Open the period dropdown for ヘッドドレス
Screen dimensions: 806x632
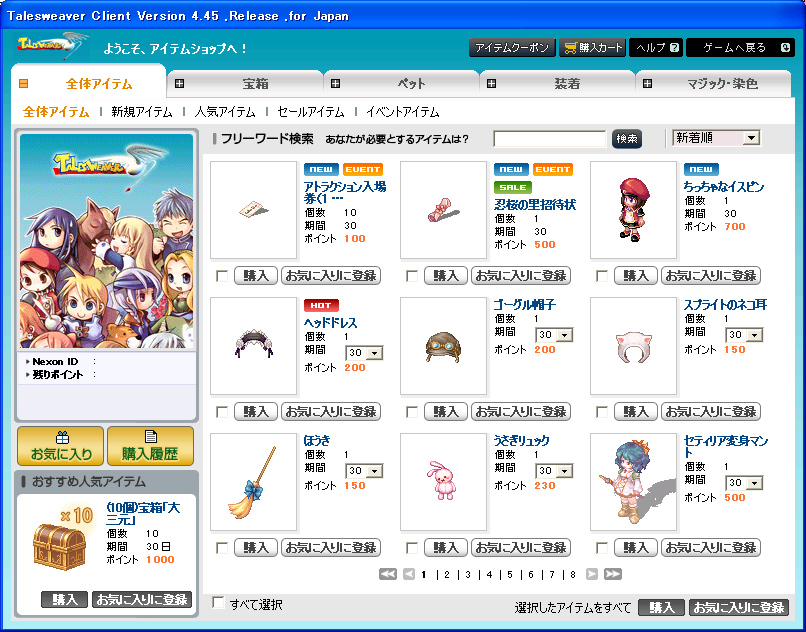364,353
